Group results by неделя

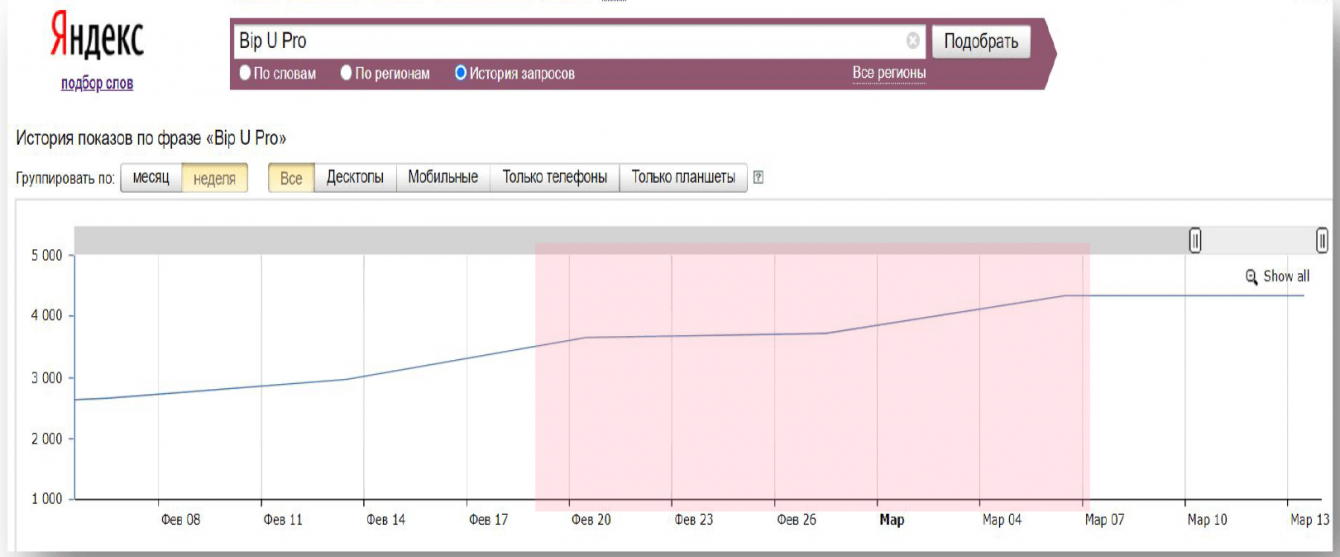pyautogui.click(x=214, y=178)
